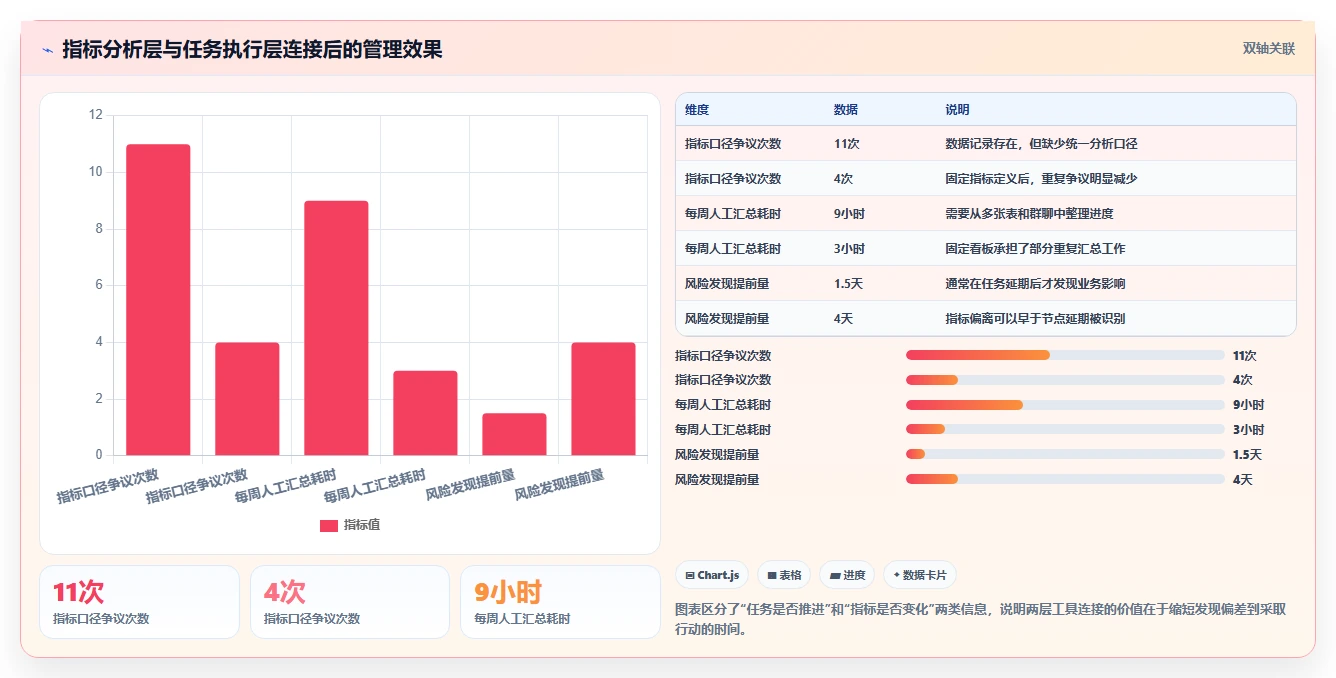The width and height of the screenshot is (1336, 678).
Task: Click the title 指标分析层与任务执行层连接后的管理效果
Action: (x=252, y=49)
